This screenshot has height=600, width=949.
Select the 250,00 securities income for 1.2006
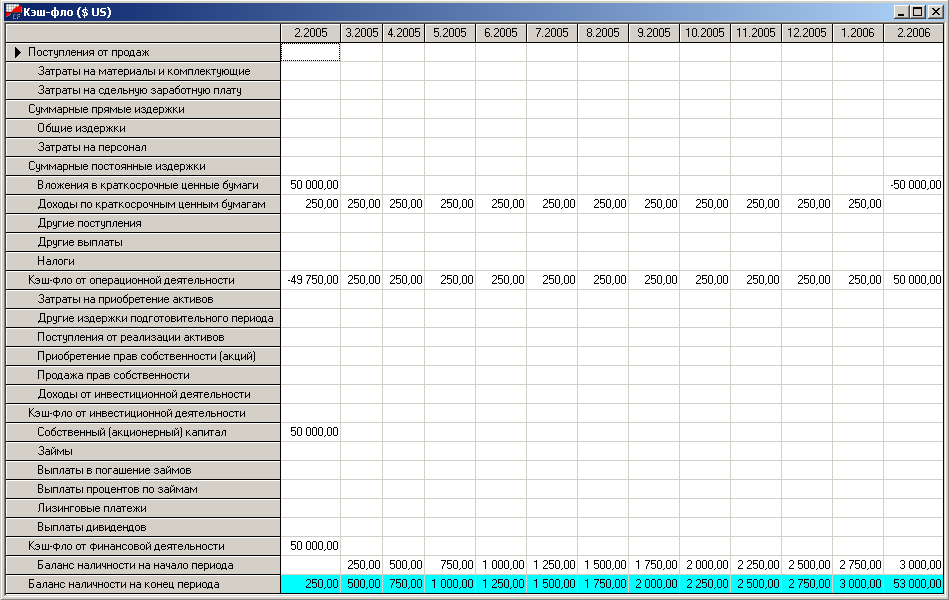(858, 205)
